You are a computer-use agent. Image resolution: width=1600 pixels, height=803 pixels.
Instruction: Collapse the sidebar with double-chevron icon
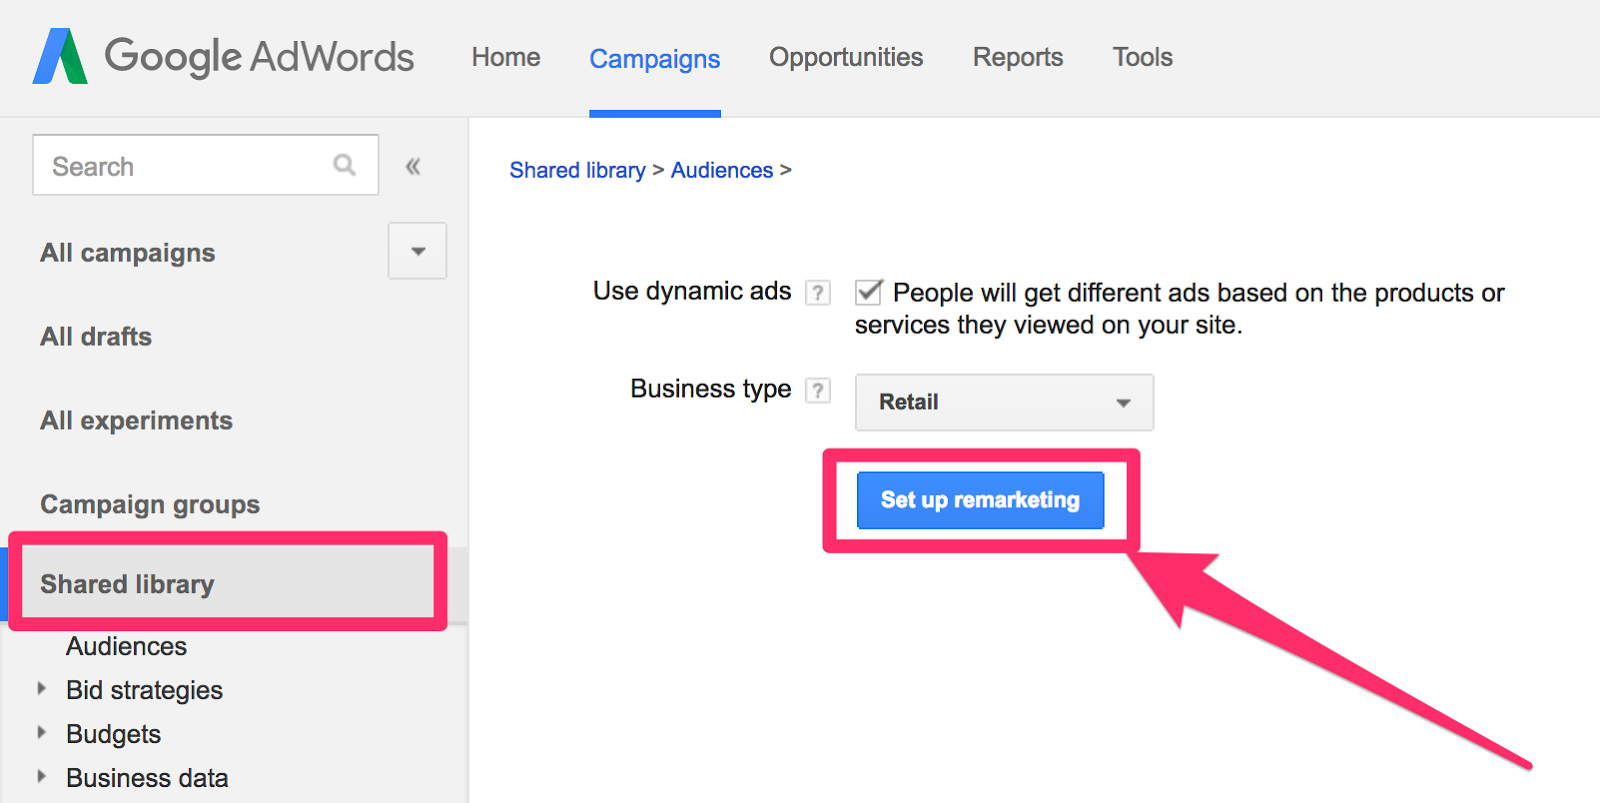pyautogui.click(x=413, y=166)
